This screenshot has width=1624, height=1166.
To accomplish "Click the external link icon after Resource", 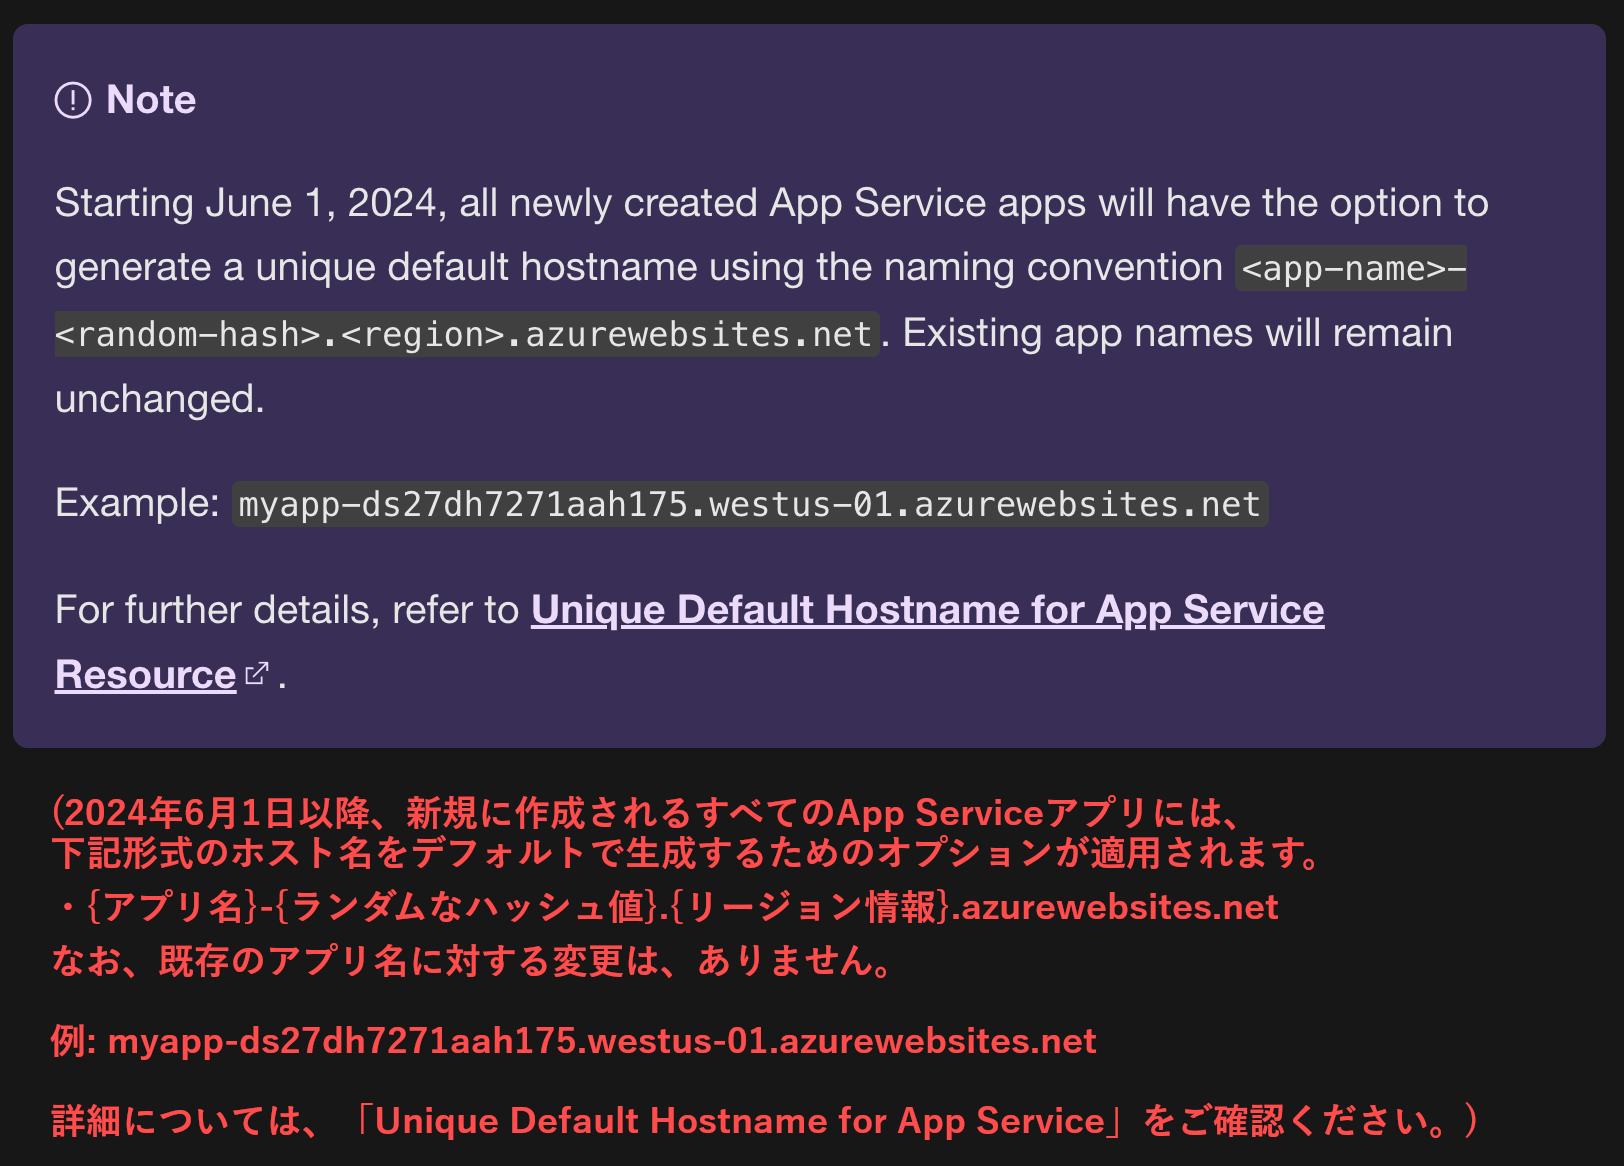I will tap(257, 674).
